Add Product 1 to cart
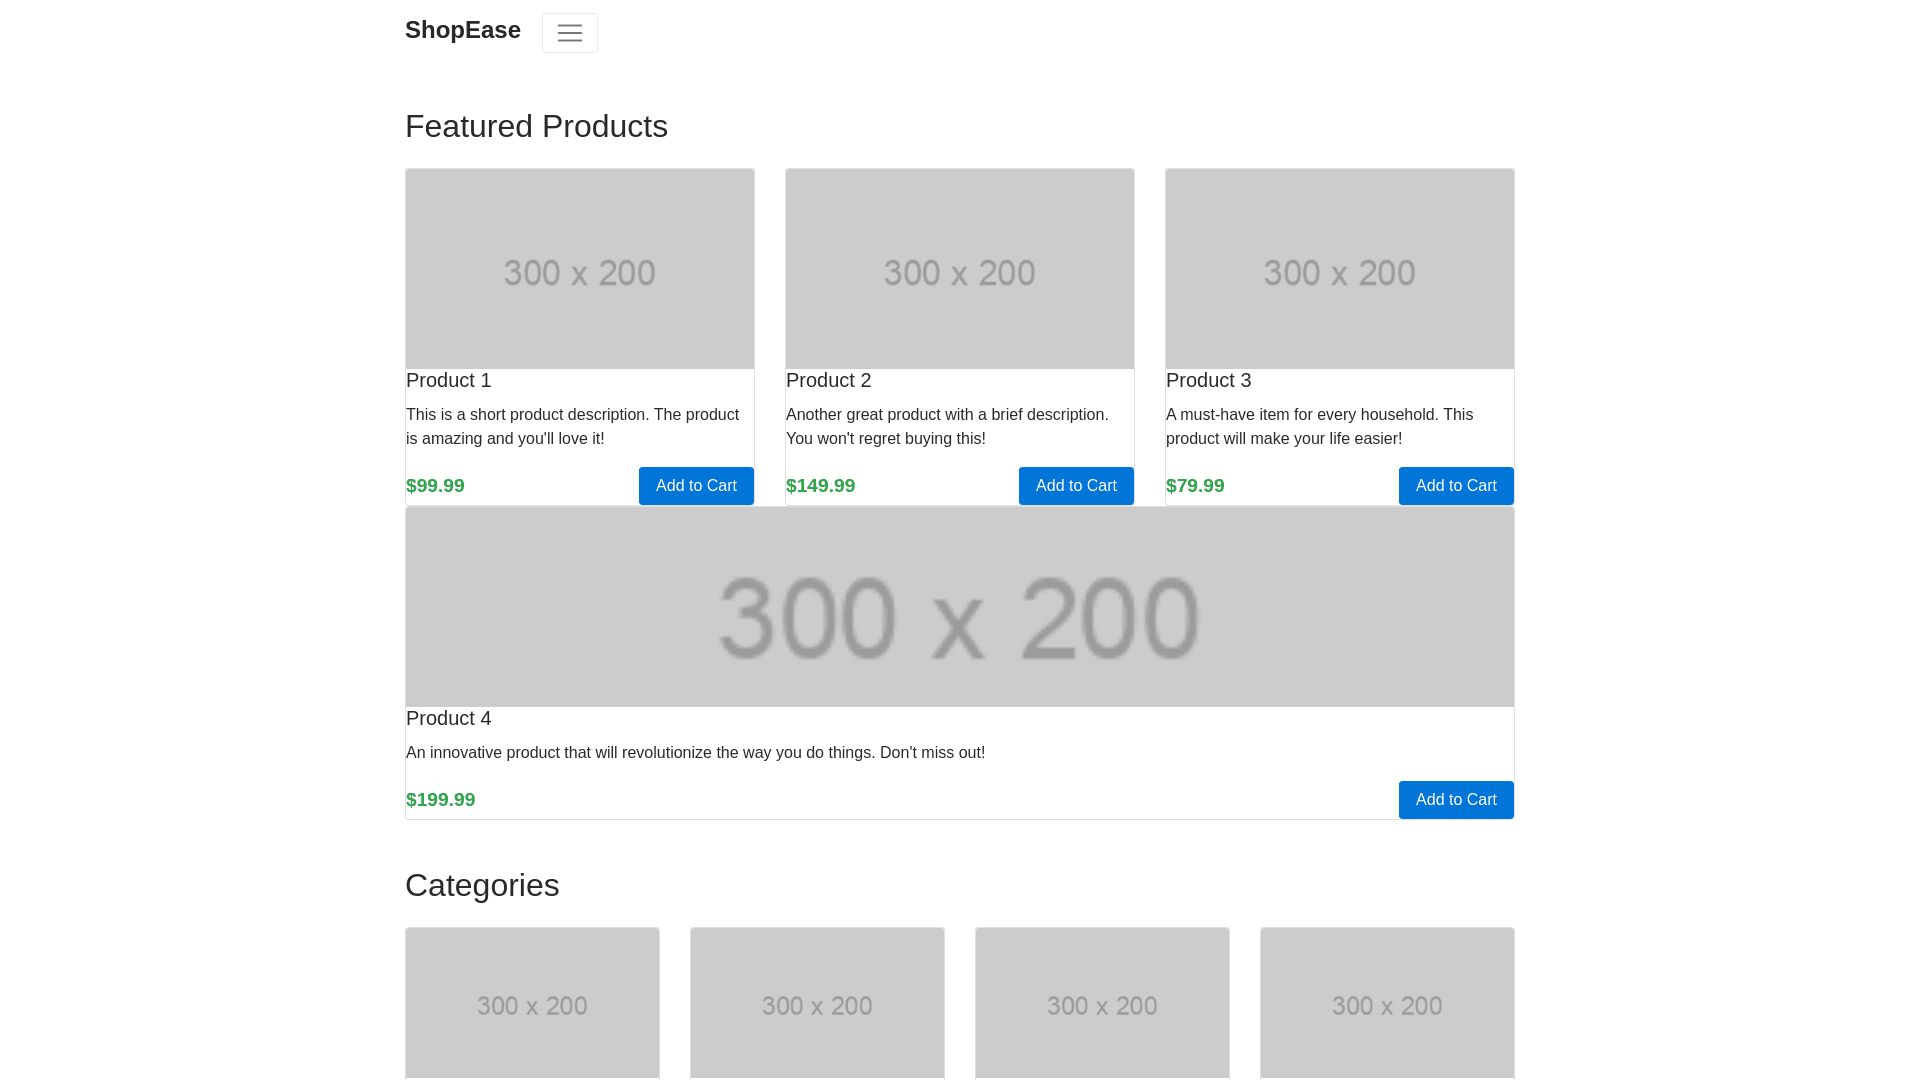This screenshot has width=1920, height=1080. coord(696,486)
